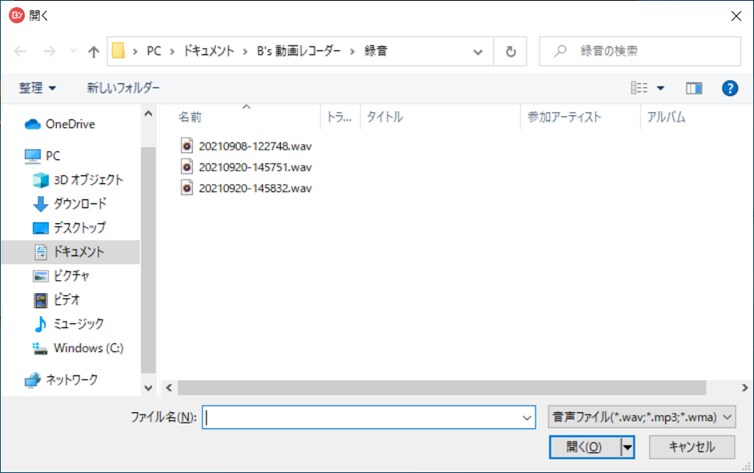Click 新しいフォルダー to create folder
The image size is (754, 473).
pos(123,88)
